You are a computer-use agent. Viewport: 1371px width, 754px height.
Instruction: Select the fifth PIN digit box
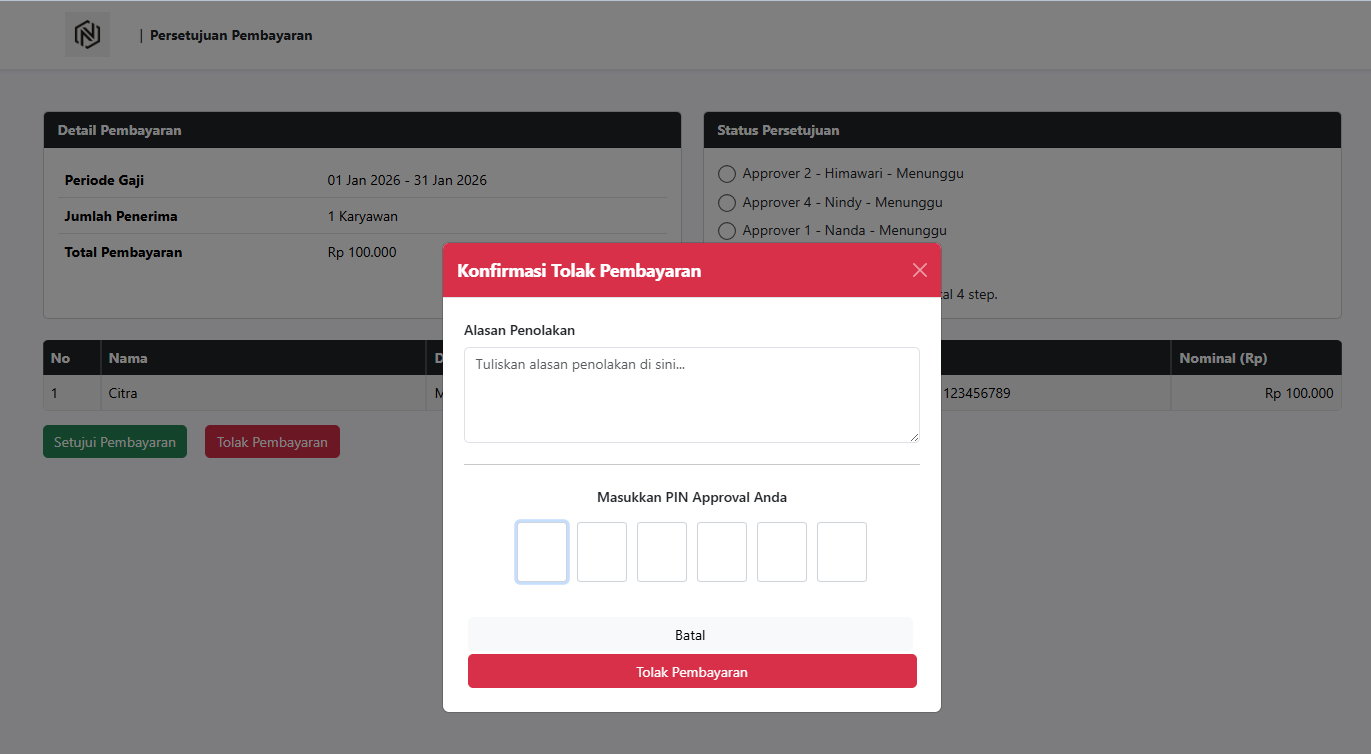click(782, 552)
